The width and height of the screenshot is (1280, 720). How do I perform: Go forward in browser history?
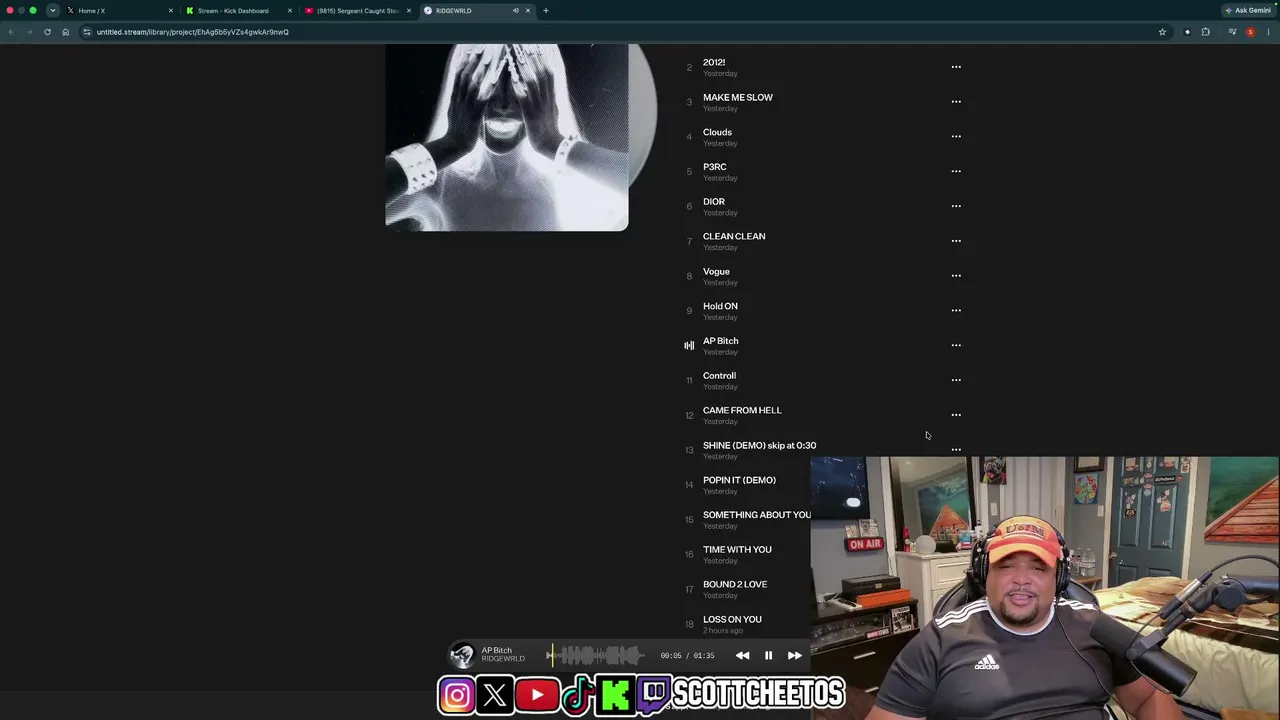(29, 32)
